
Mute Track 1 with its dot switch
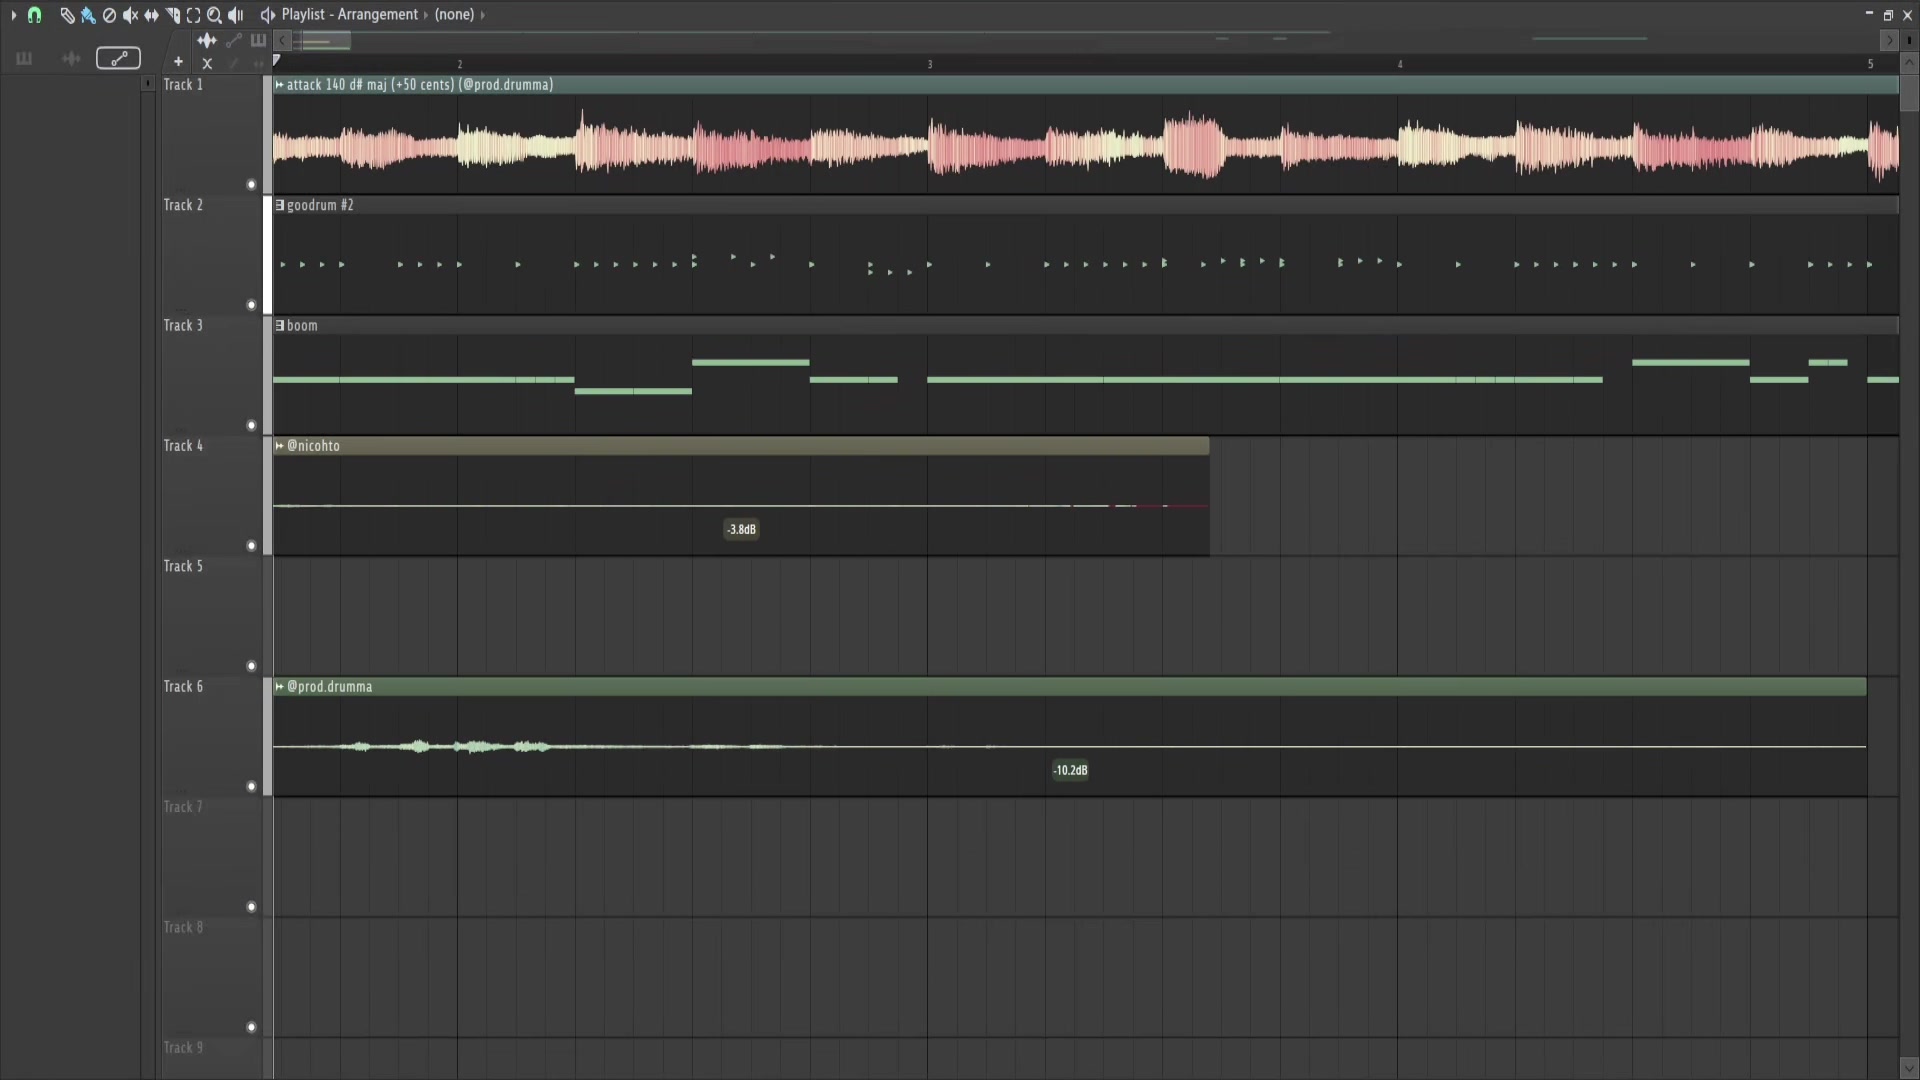(x=251, y=185)
